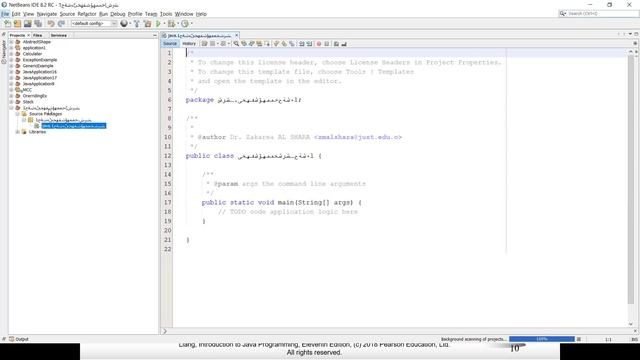
Task: Click the Undo toolbar icon
Action: pos(51,24)
